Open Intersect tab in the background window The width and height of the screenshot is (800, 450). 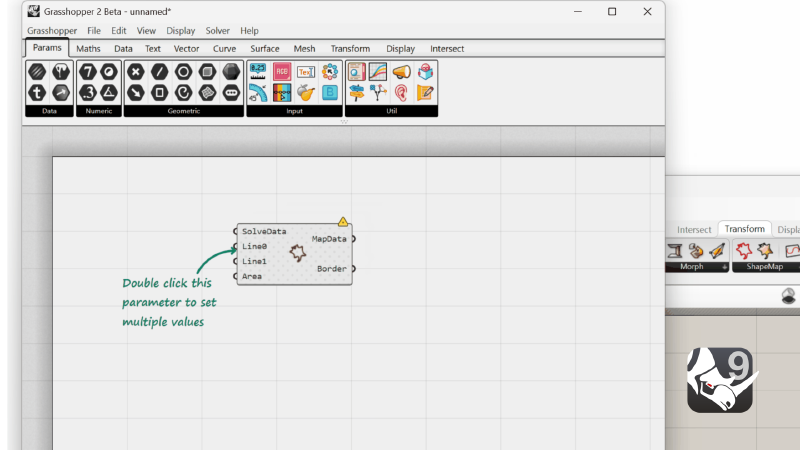point(694,230)
